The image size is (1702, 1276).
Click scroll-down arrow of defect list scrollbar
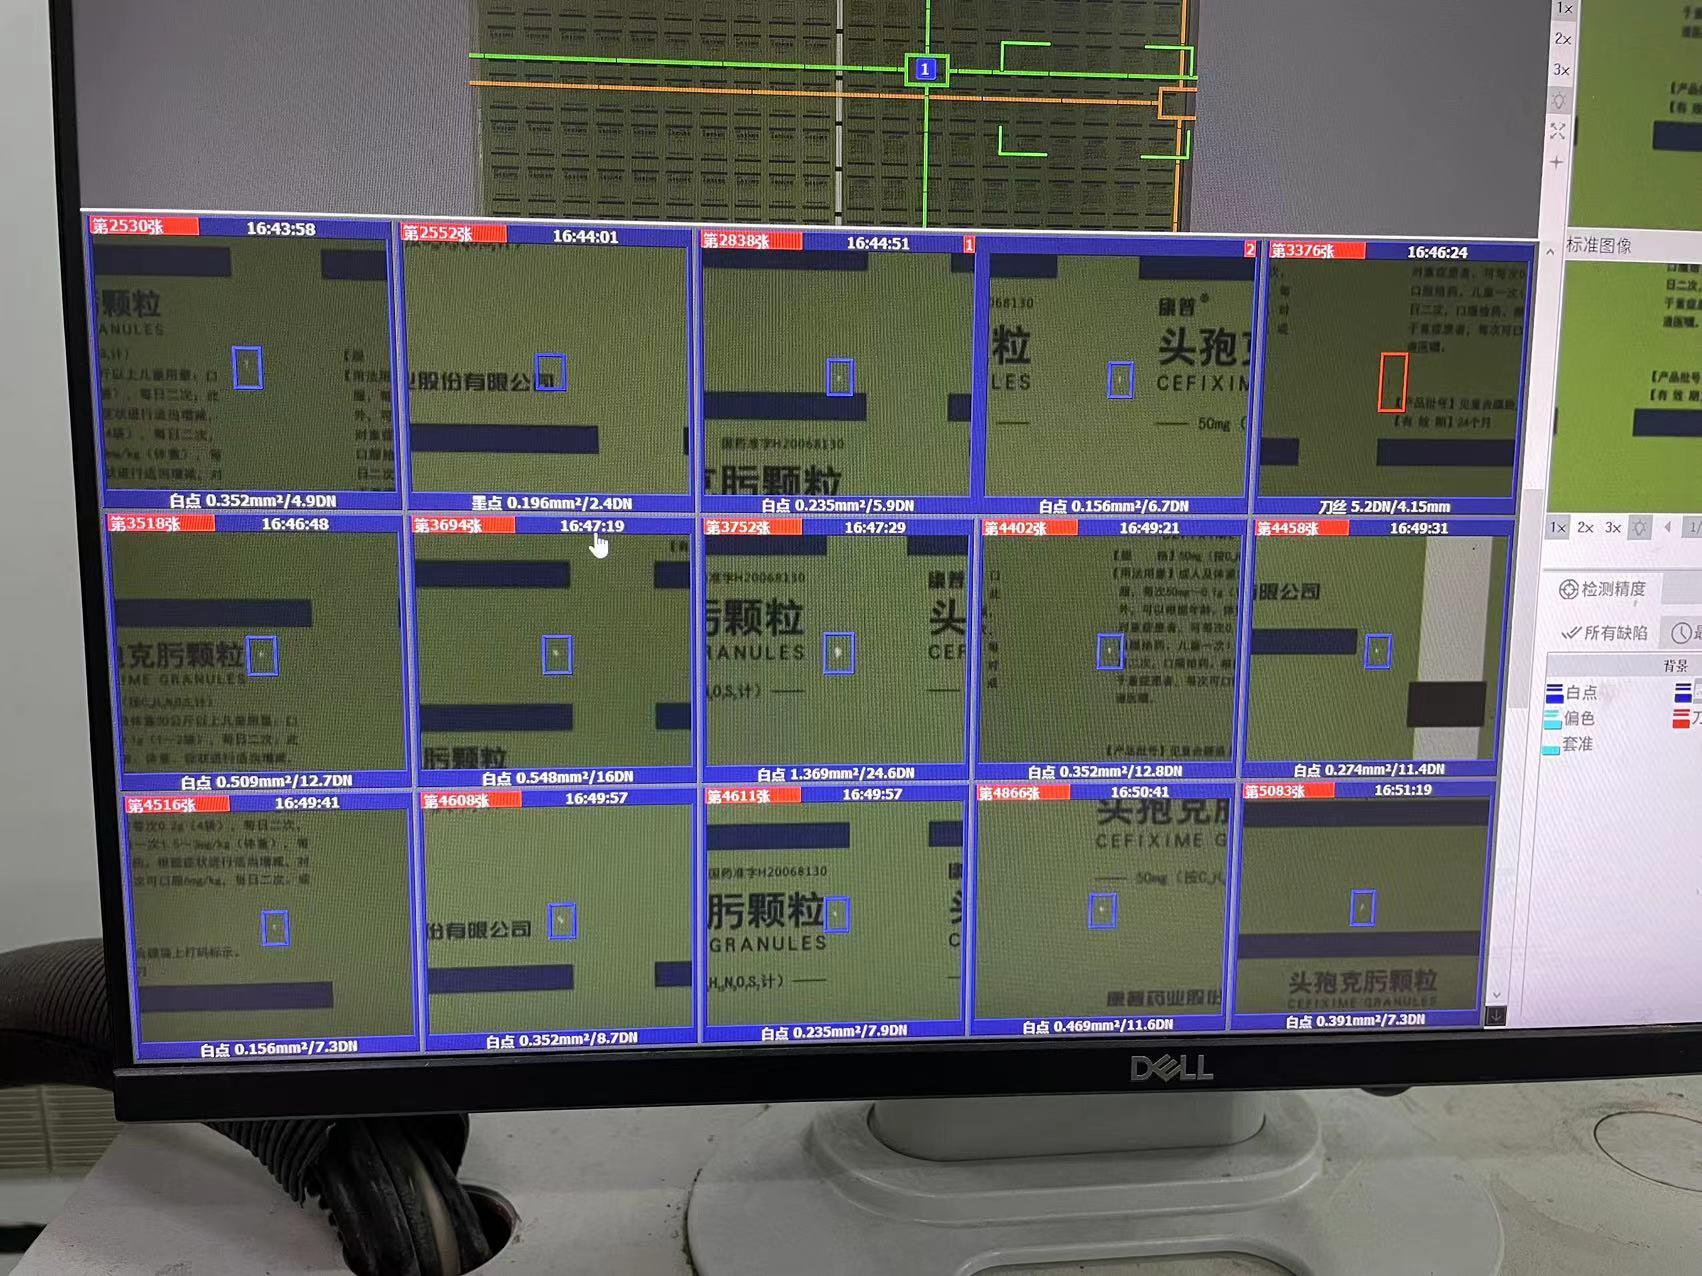(1496, 995)
